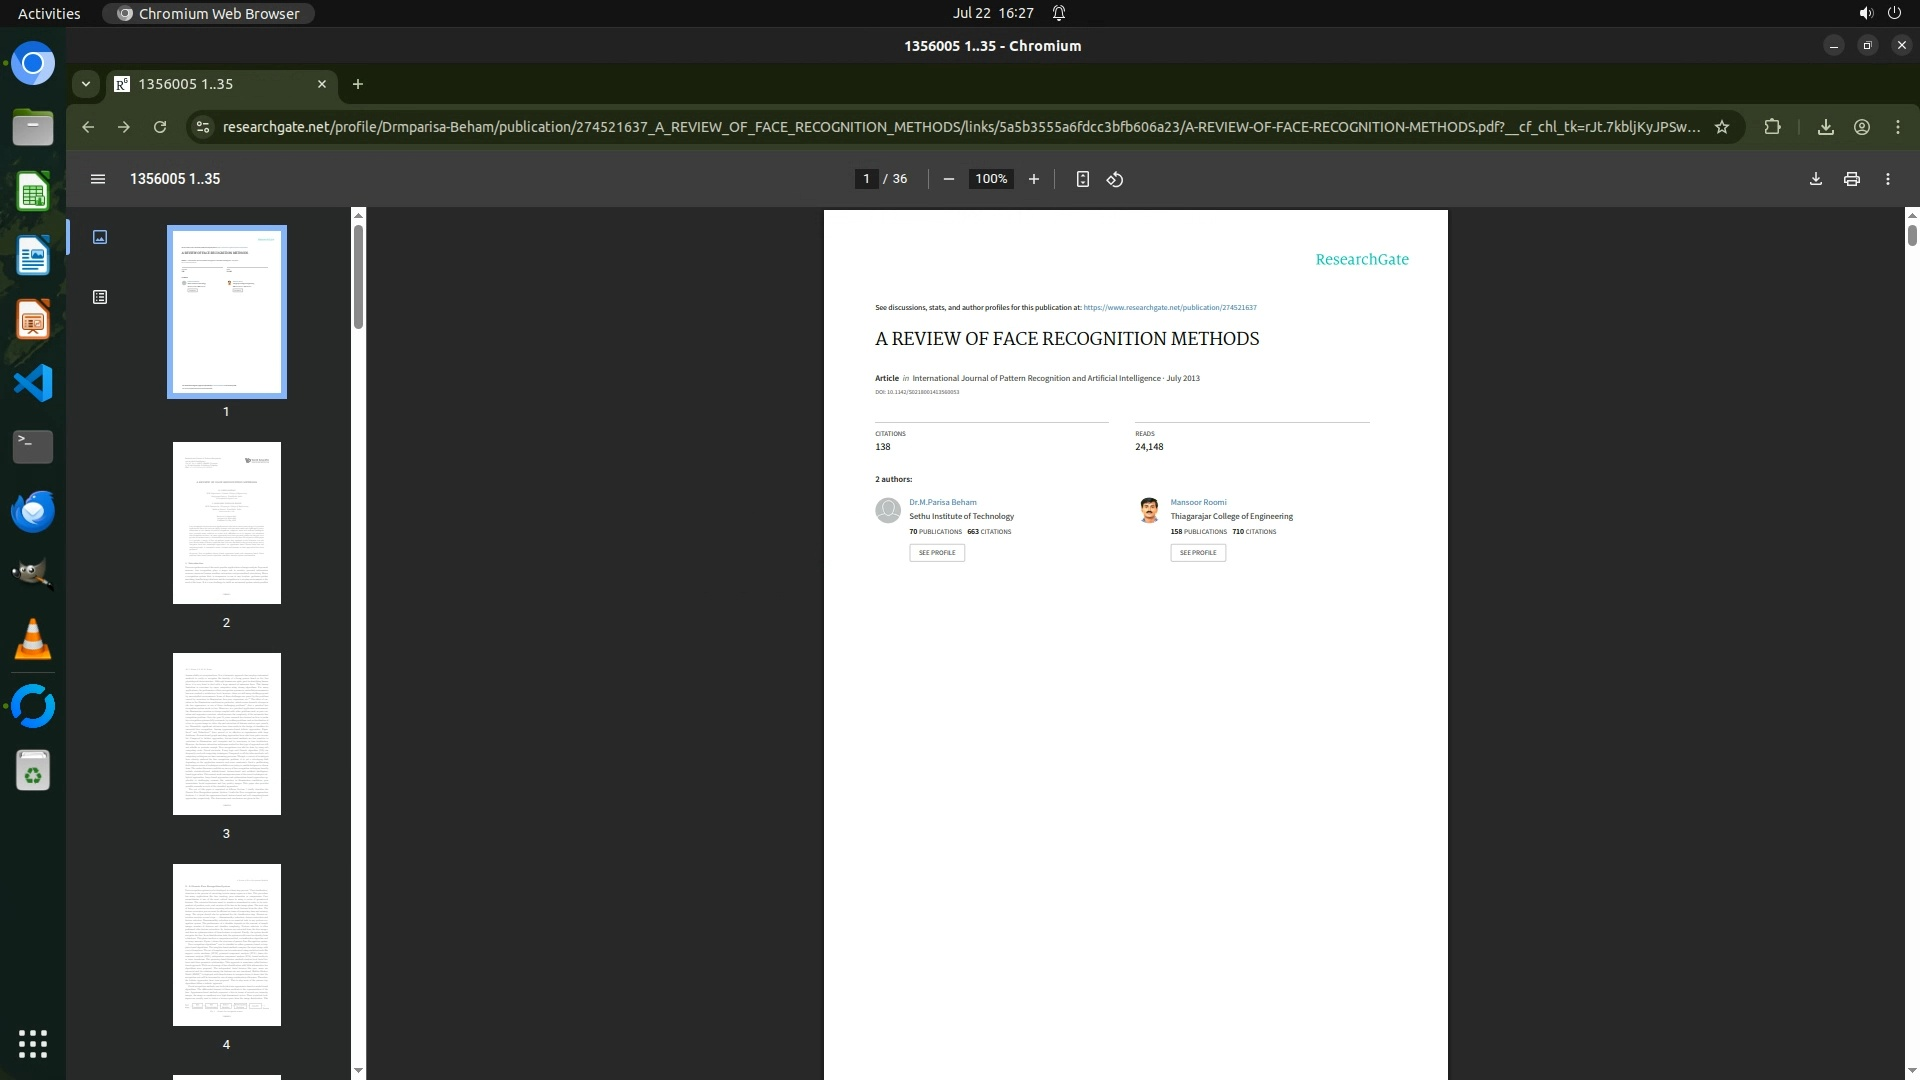Click See Profile for Dr.M.Parisa Beham
The width and height of the screenshot is (1920, 1080).
point(936,552)
